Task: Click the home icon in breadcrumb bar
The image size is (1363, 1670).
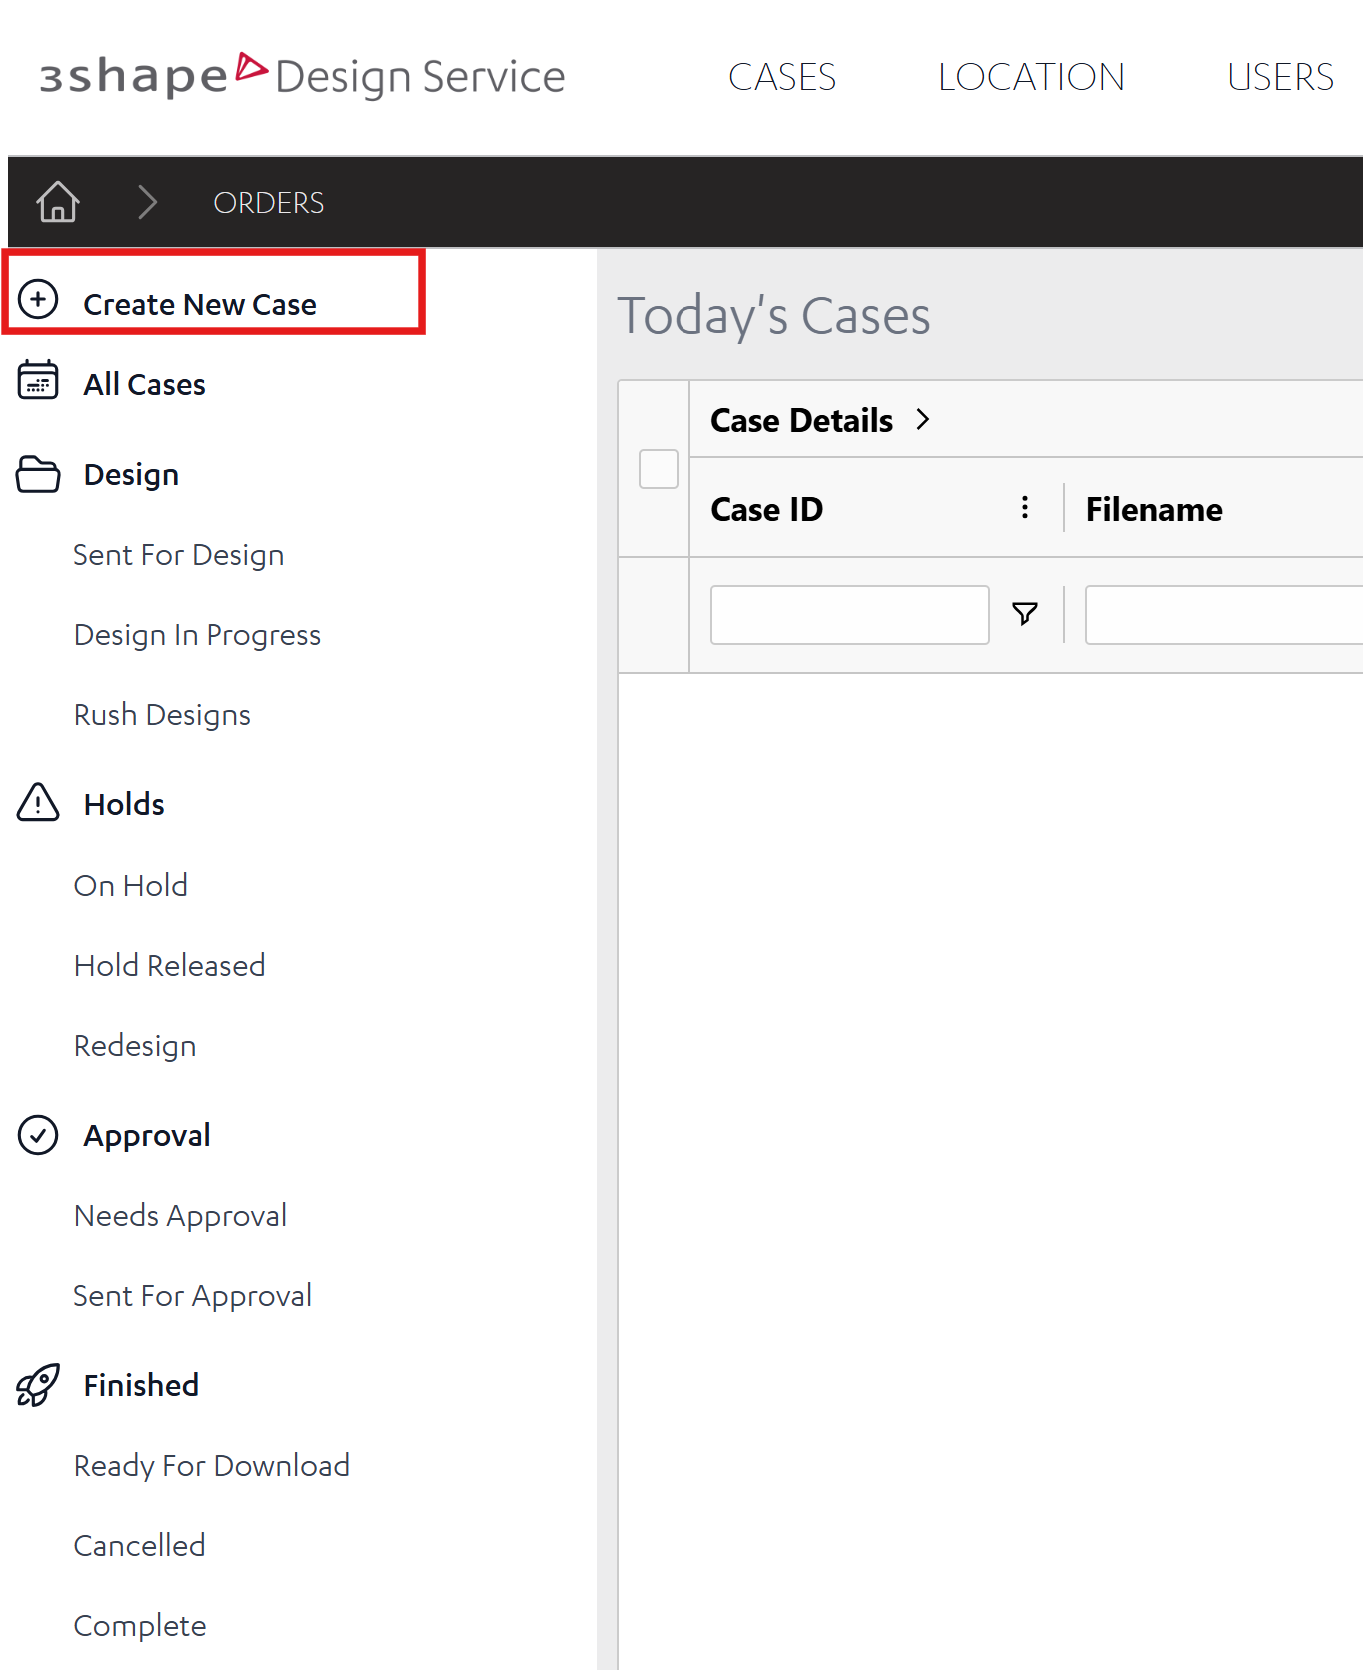Action: click(x=58, y=202)
